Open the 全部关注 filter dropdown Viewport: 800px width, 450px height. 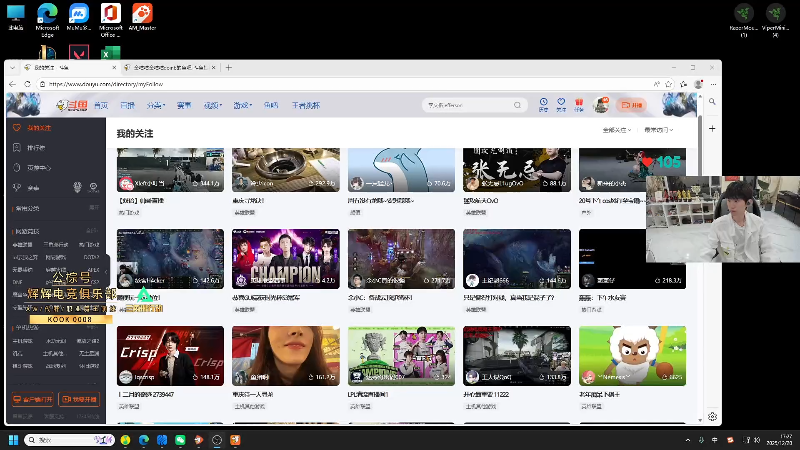[x=616, y=130]
